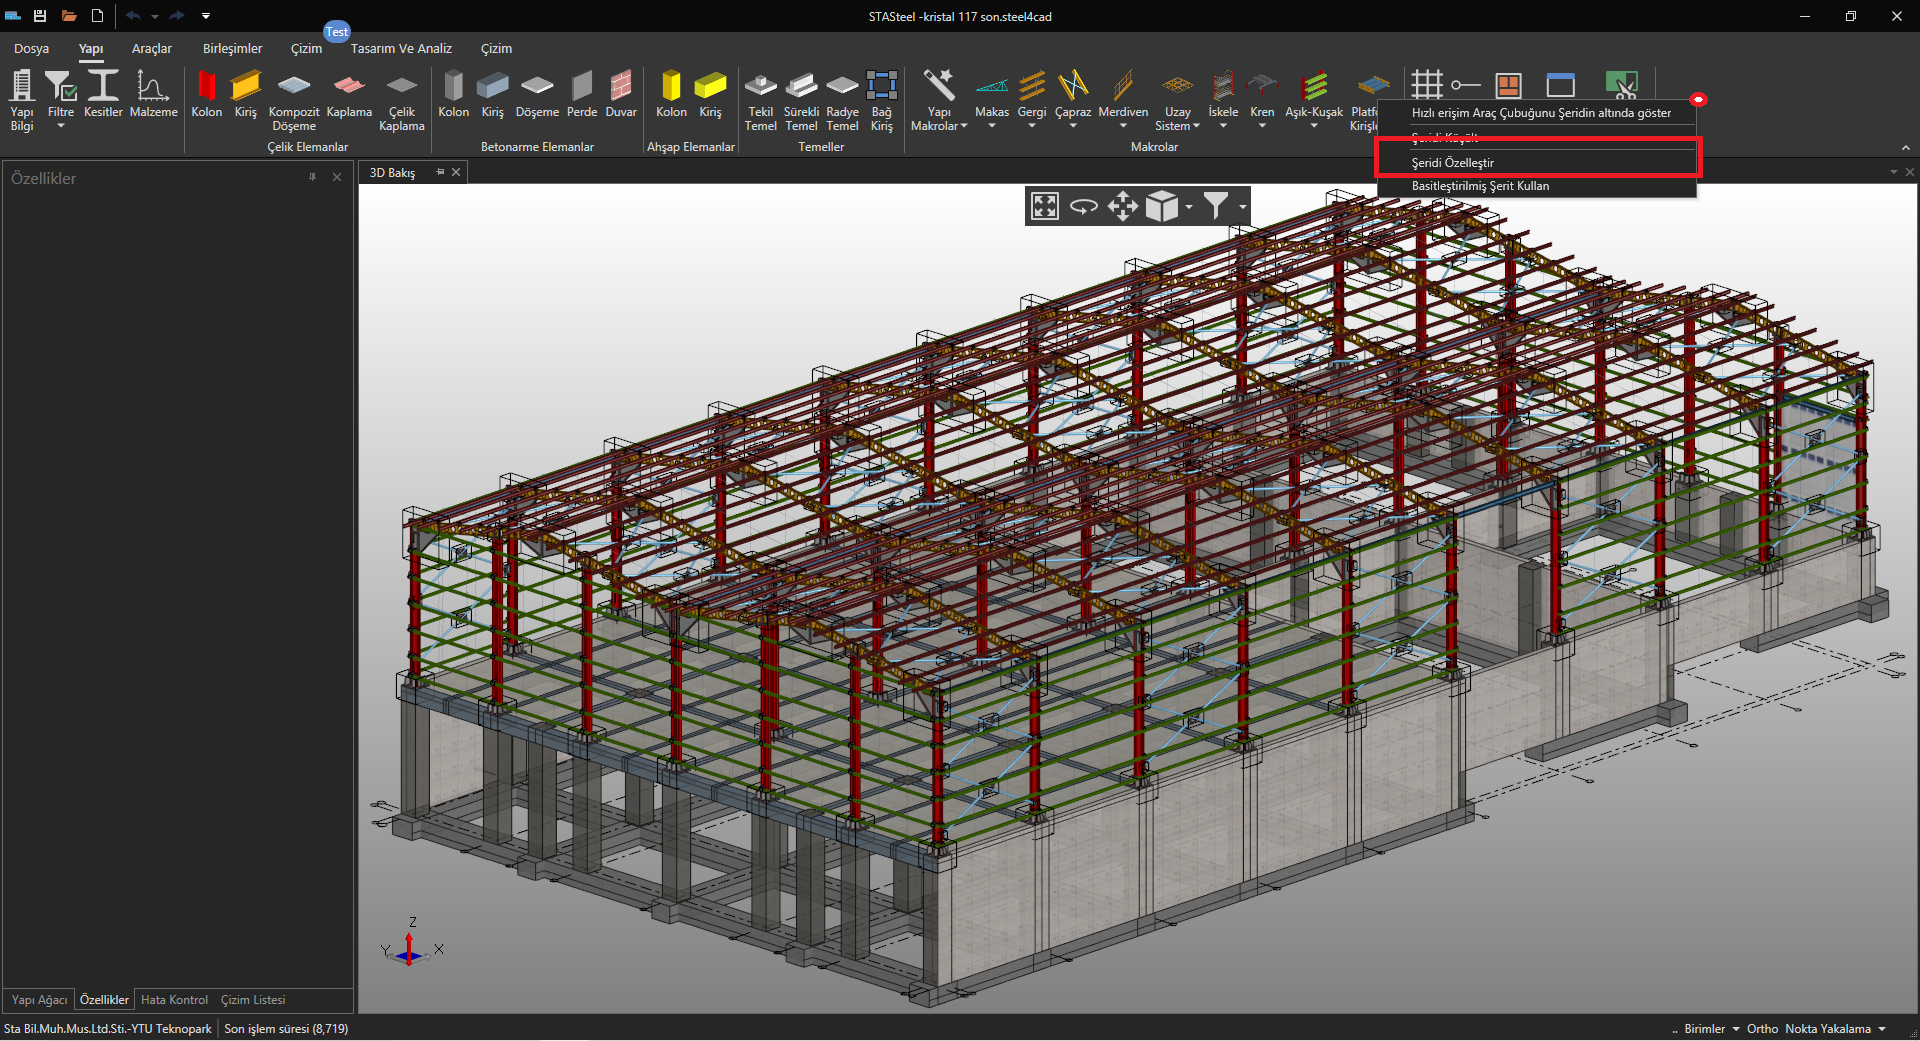
Task: Activate the orbit rotate view tool
Action: [x=1084, y=207]
